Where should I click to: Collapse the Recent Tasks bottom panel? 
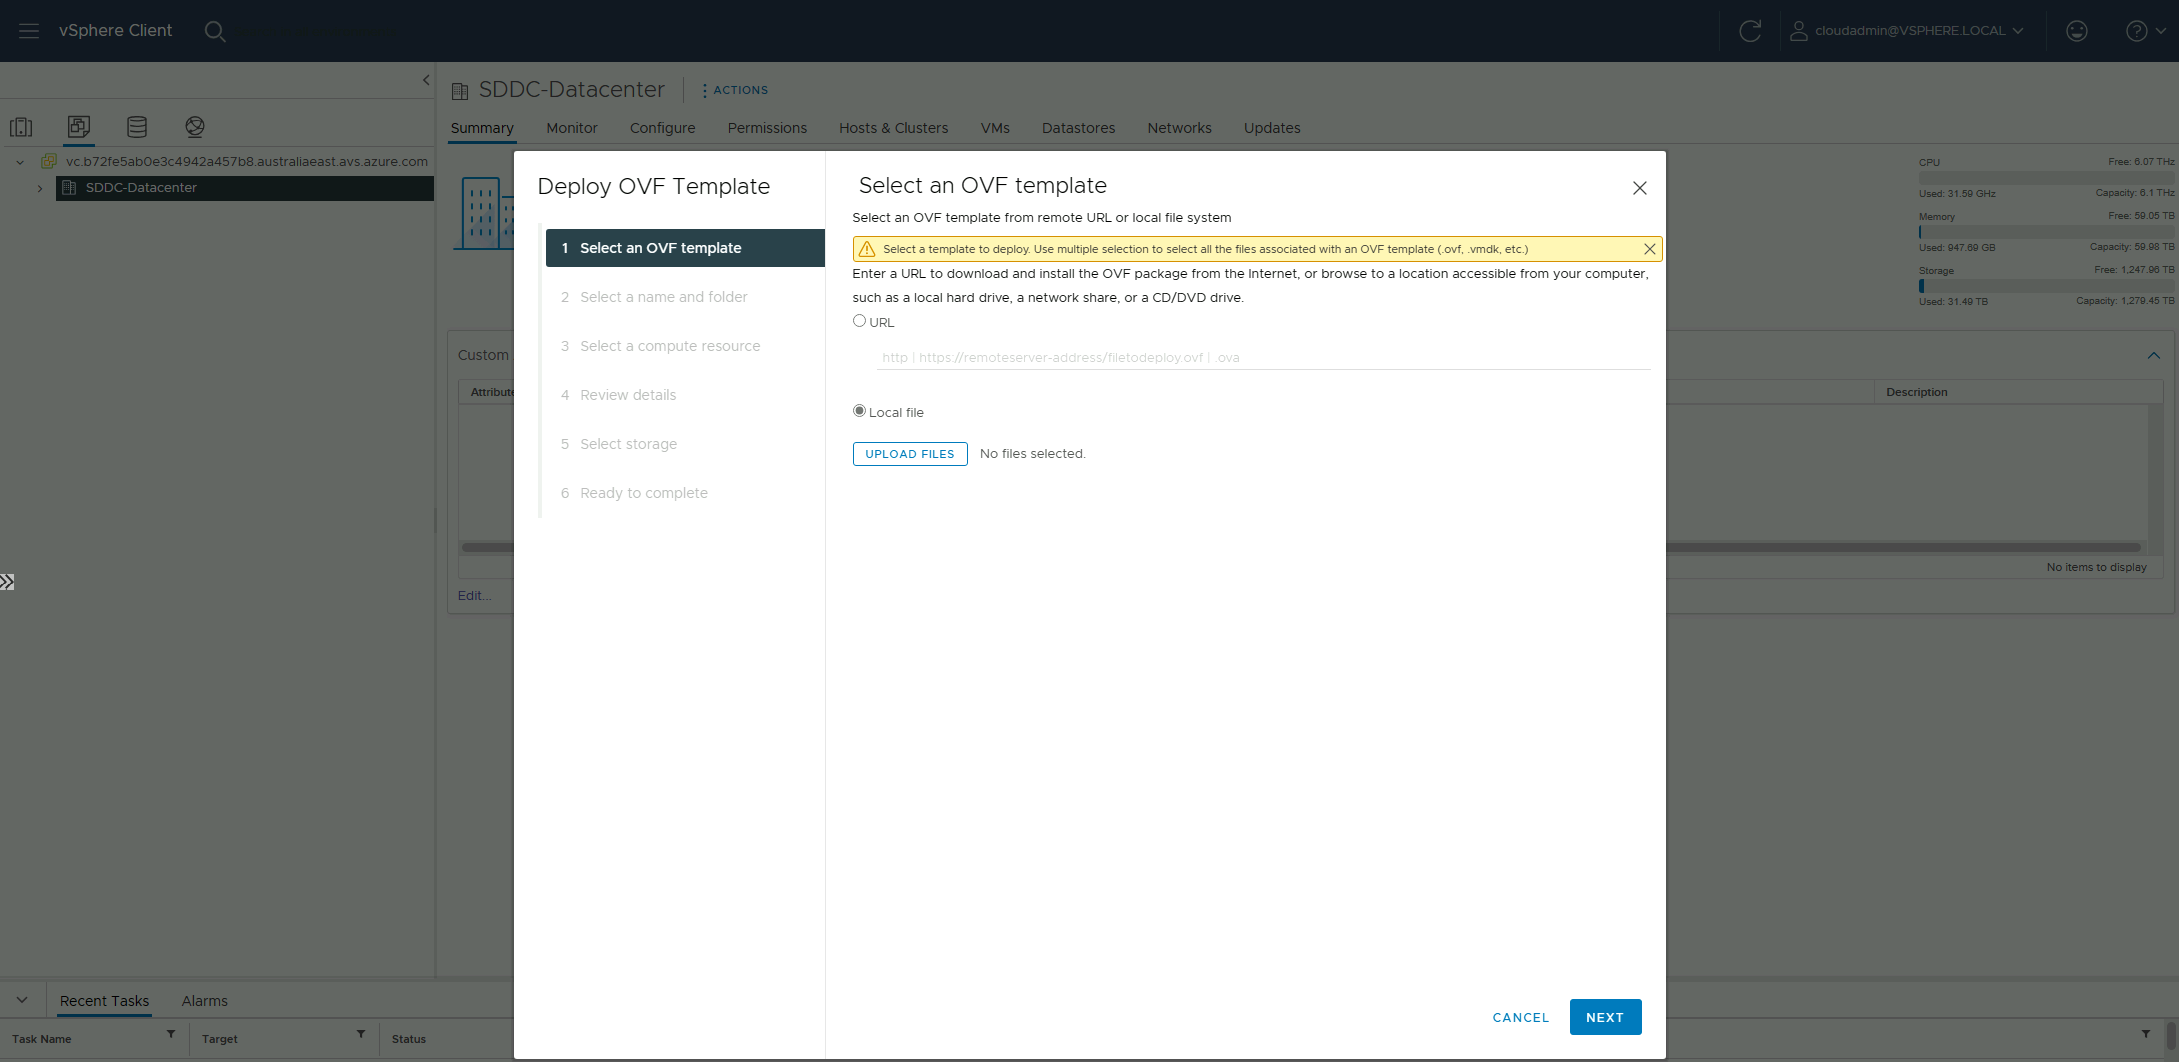(x=22, y=1000)
